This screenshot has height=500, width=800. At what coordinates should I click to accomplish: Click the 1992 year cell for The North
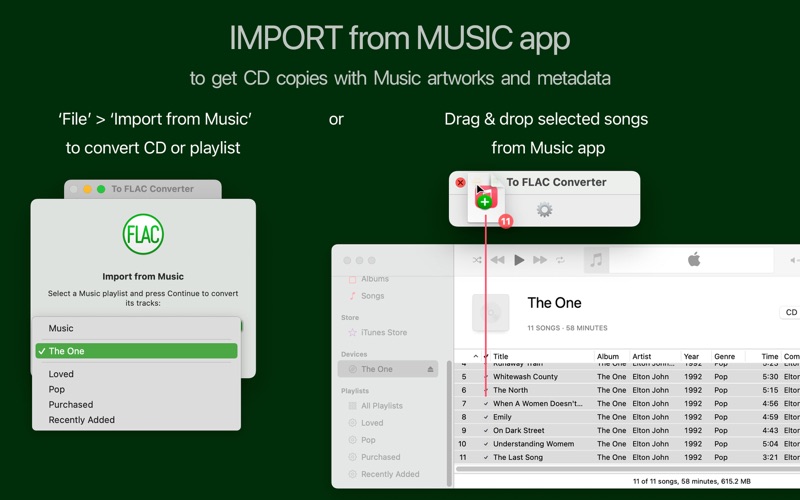coord(693,390)
